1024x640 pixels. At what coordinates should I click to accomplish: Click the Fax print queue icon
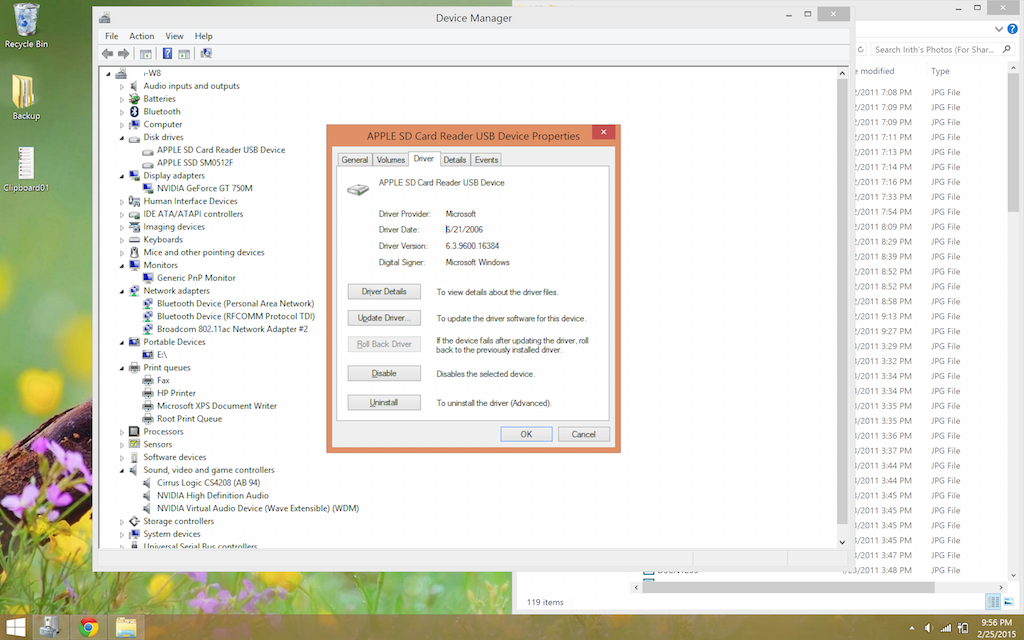(x=148, y=380)
